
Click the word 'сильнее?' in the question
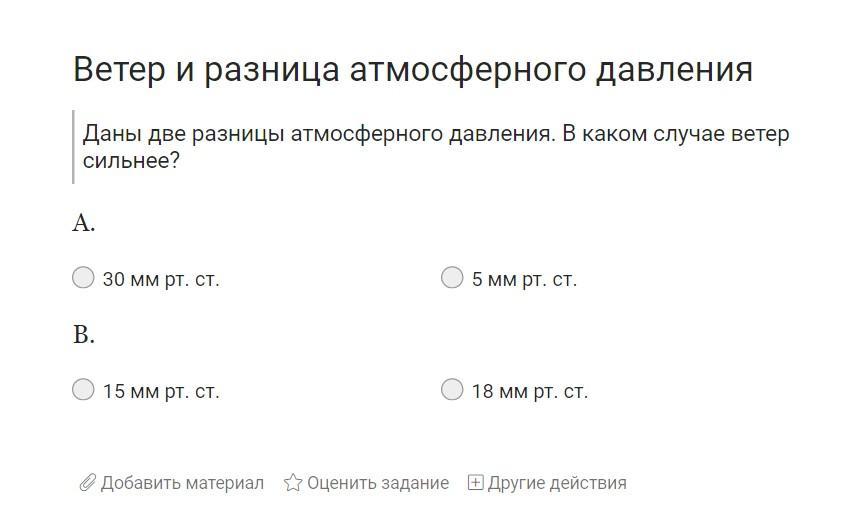click(x=131, y=160)
